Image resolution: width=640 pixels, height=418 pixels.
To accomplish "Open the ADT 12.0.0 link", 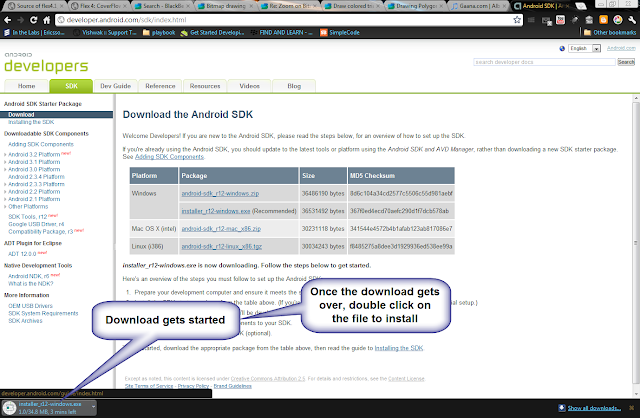I will [x=22, y=254].
